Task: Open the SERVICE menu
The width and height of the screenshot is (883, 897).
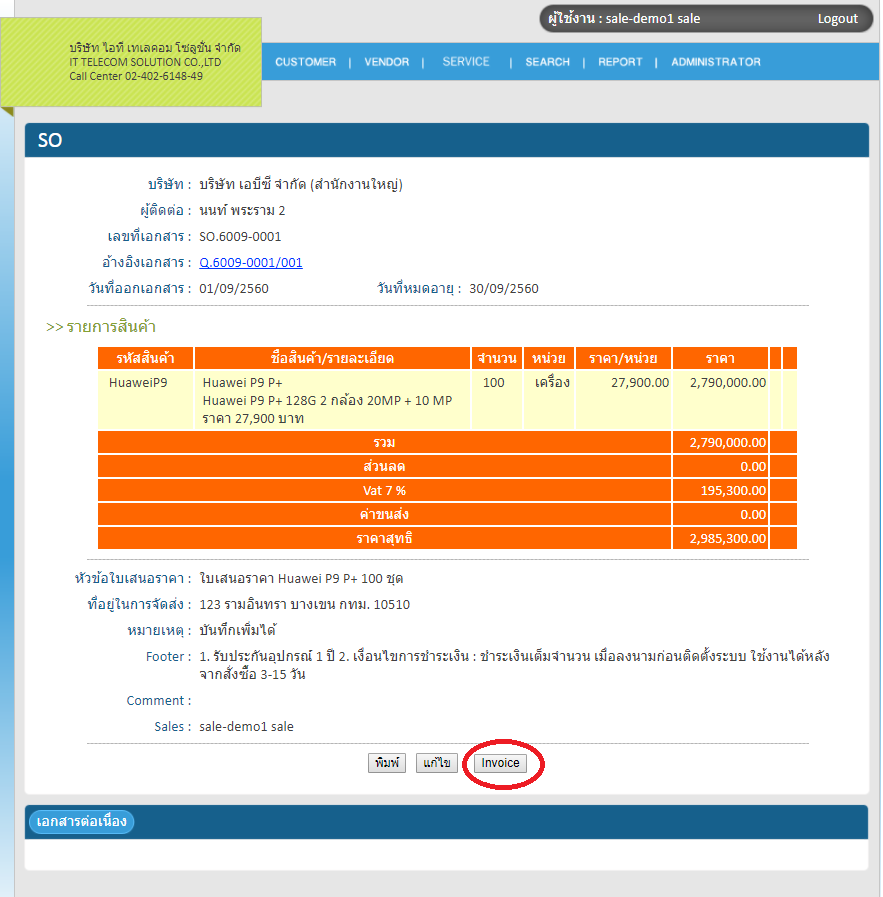Action: pos(466,62)
